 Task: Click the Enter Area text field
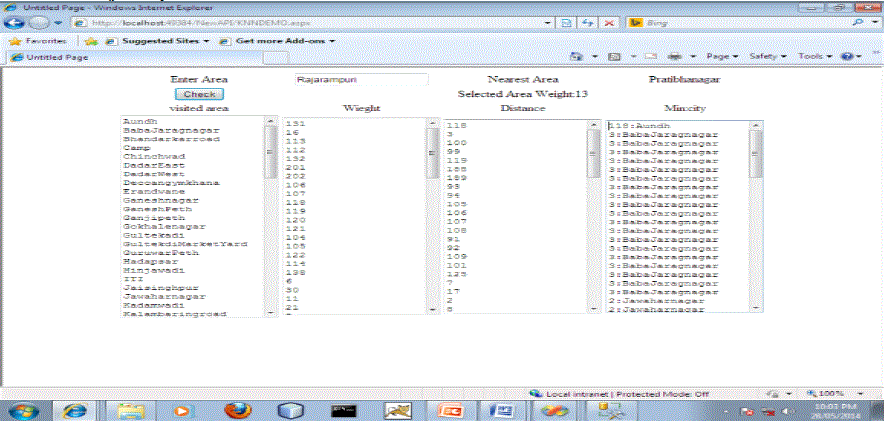coord(361,79)
